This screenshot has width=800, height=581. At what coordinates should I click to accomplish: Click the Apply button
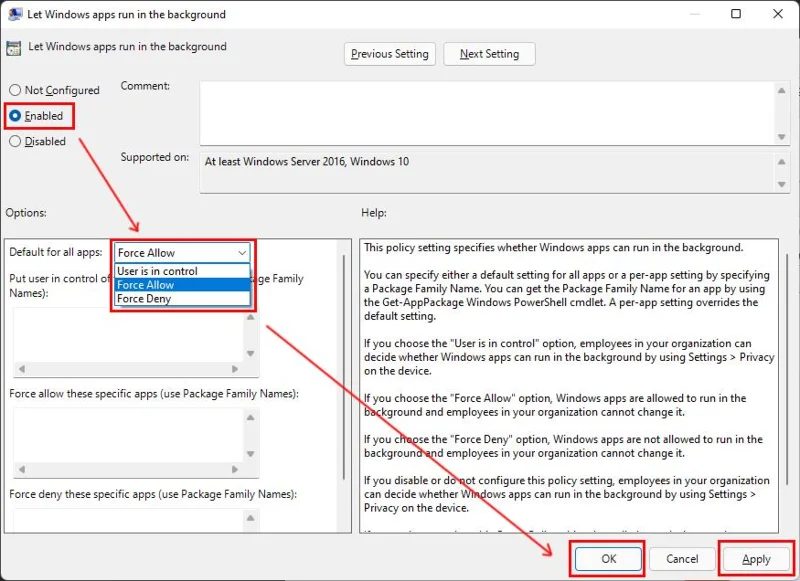click(x=756, y=559)
